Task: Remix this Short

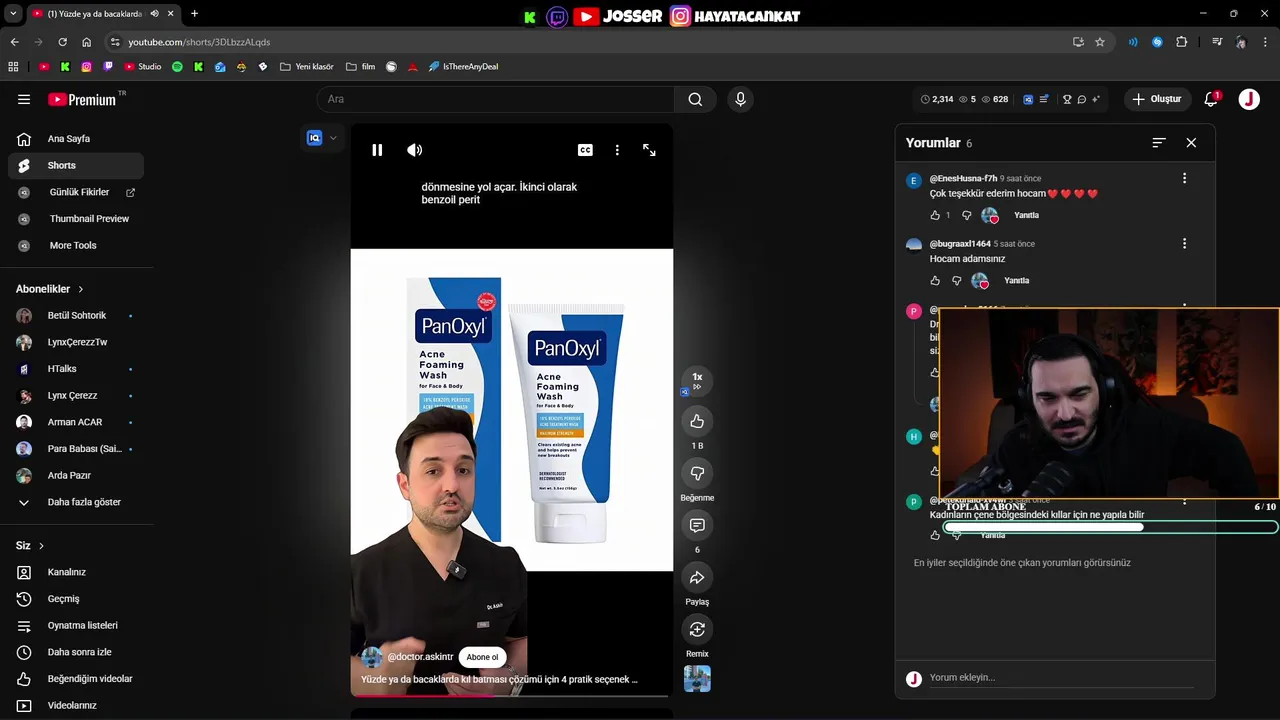Action: click(x=697, y=629)
